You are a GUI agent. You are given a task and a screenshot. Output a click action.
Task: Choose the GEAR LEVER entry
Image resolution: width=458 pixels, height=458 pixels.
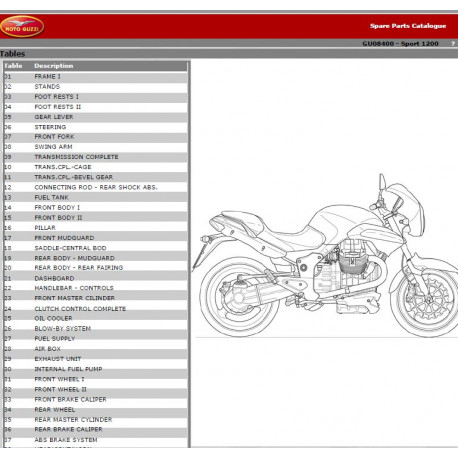[x=96, y=117]
